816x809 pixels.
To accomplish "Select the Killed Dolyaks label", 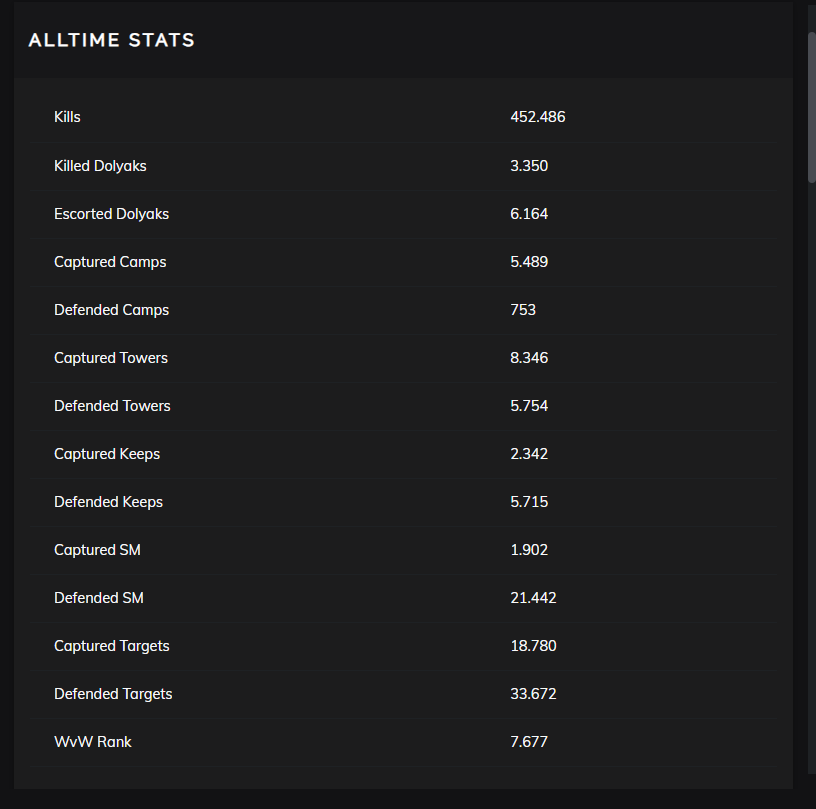I will click(100, 166).
